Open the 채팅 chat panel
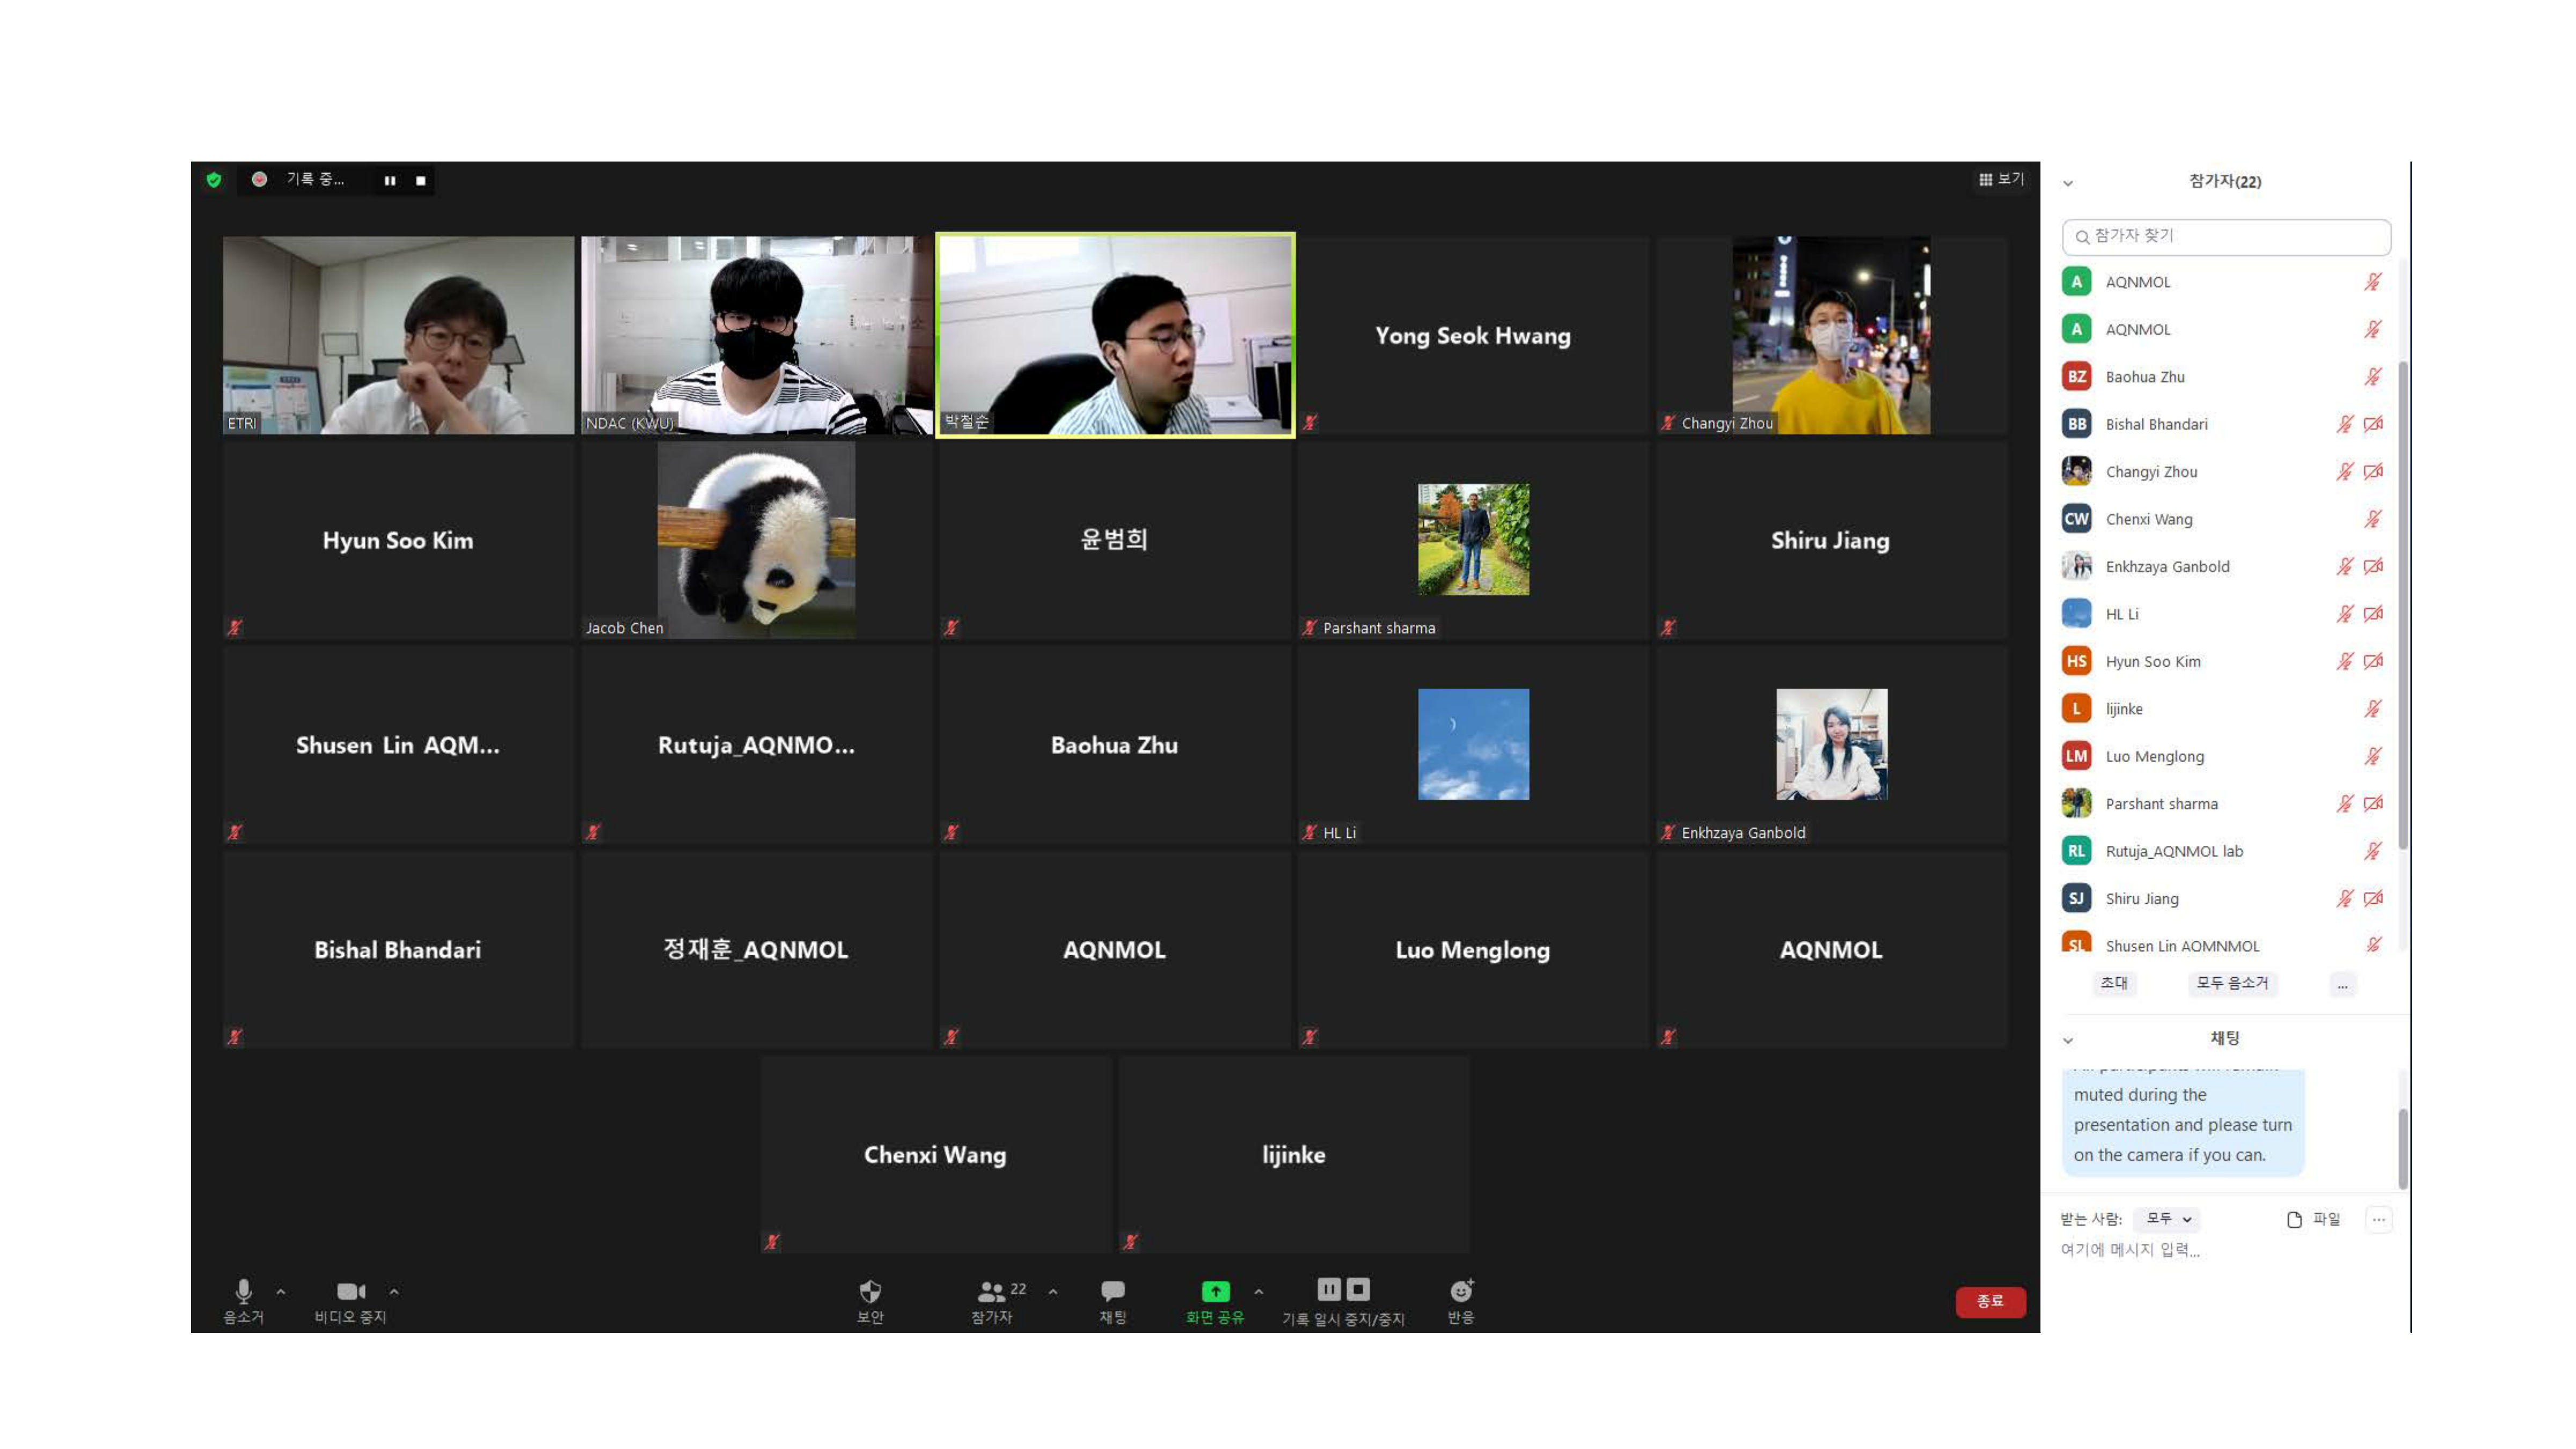The image size is (2576, 1449). (x=1113, y=1301)
